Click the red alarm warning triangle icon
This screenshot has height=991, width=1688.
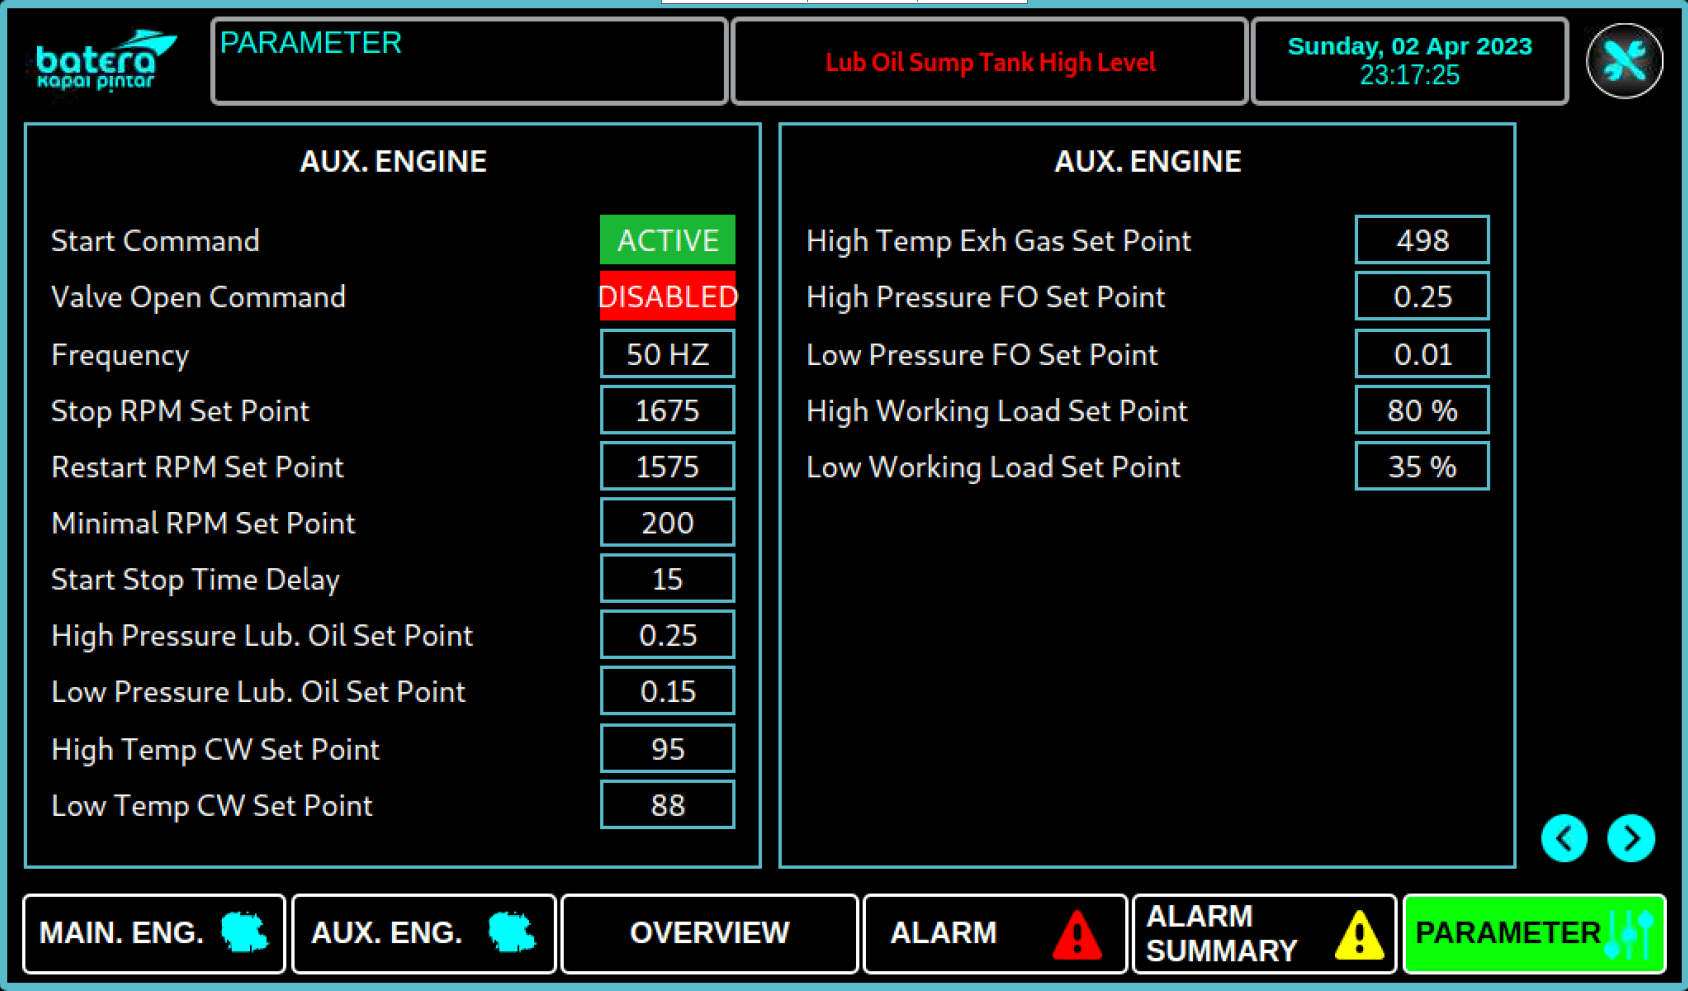tap(1076, 934)
